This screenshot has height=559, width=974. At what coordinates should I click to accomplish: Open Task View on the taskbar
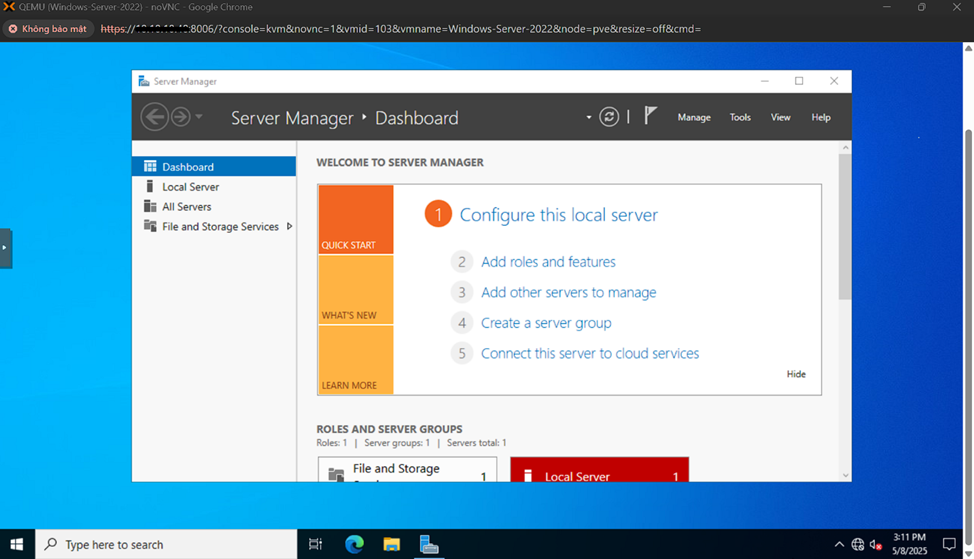(315, 544)
